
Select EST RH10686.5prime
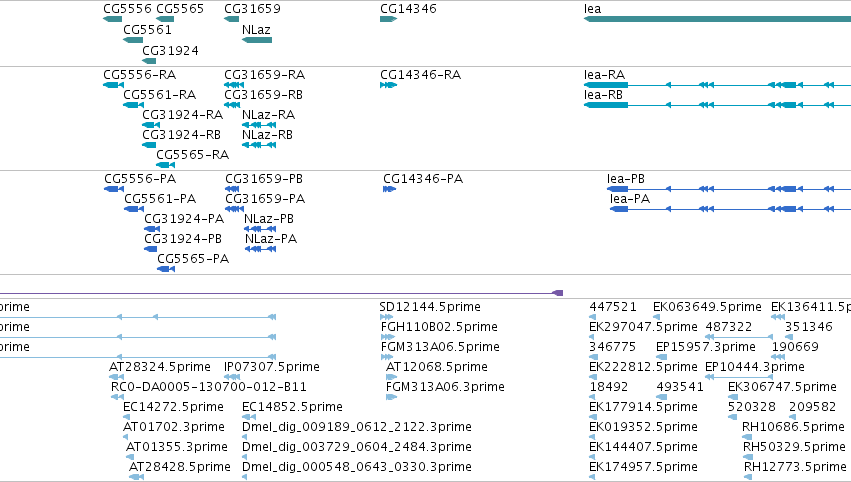[793, 427]
